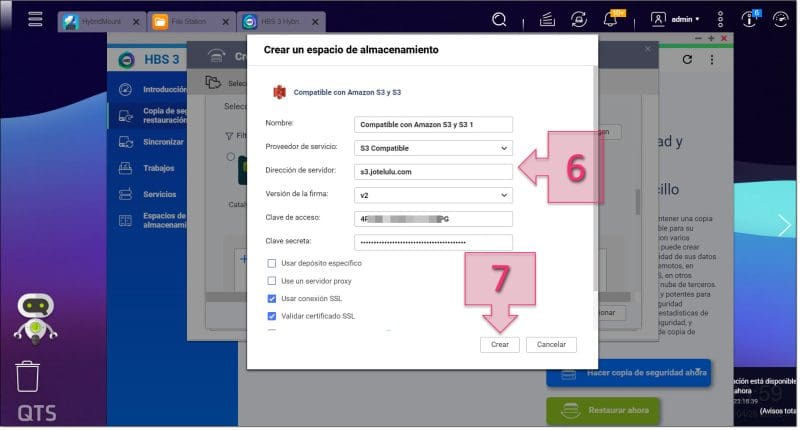
Task: Open the background tasks icon
Action: (x=547, y=19)
